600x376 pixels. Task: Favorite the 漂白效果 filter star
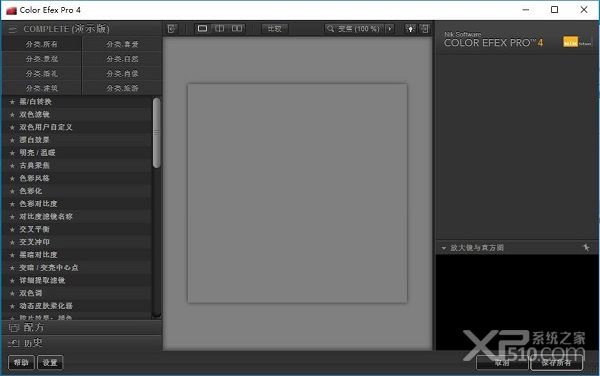[x=12, y=140]
